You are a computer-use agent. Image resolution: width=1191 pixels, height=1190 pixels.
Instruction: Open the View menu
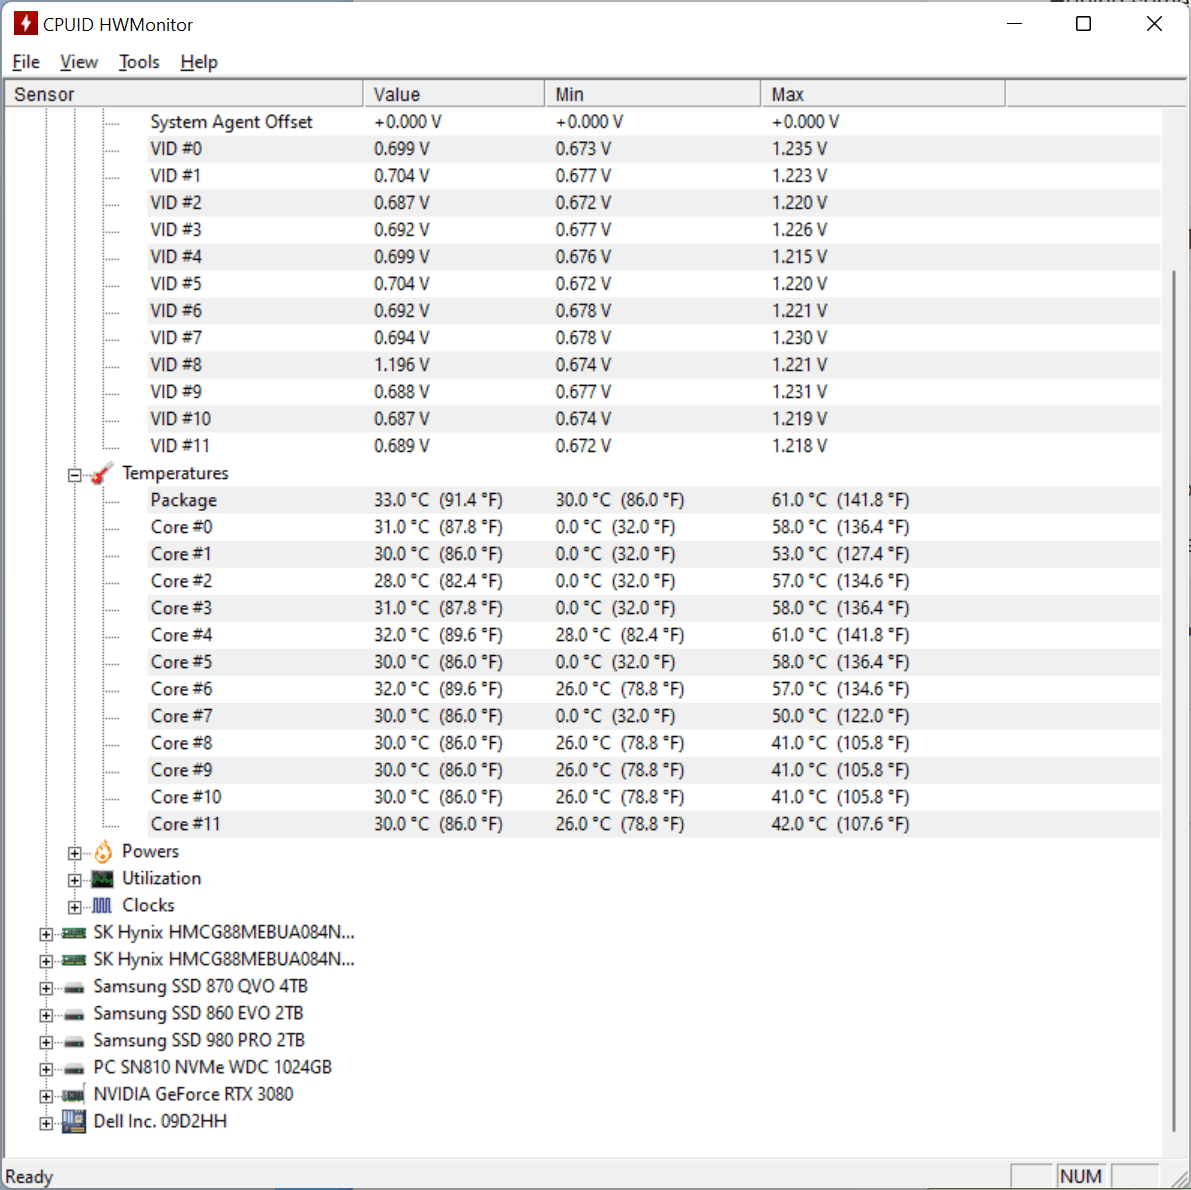pyautogui.click(x=79, y=62)
